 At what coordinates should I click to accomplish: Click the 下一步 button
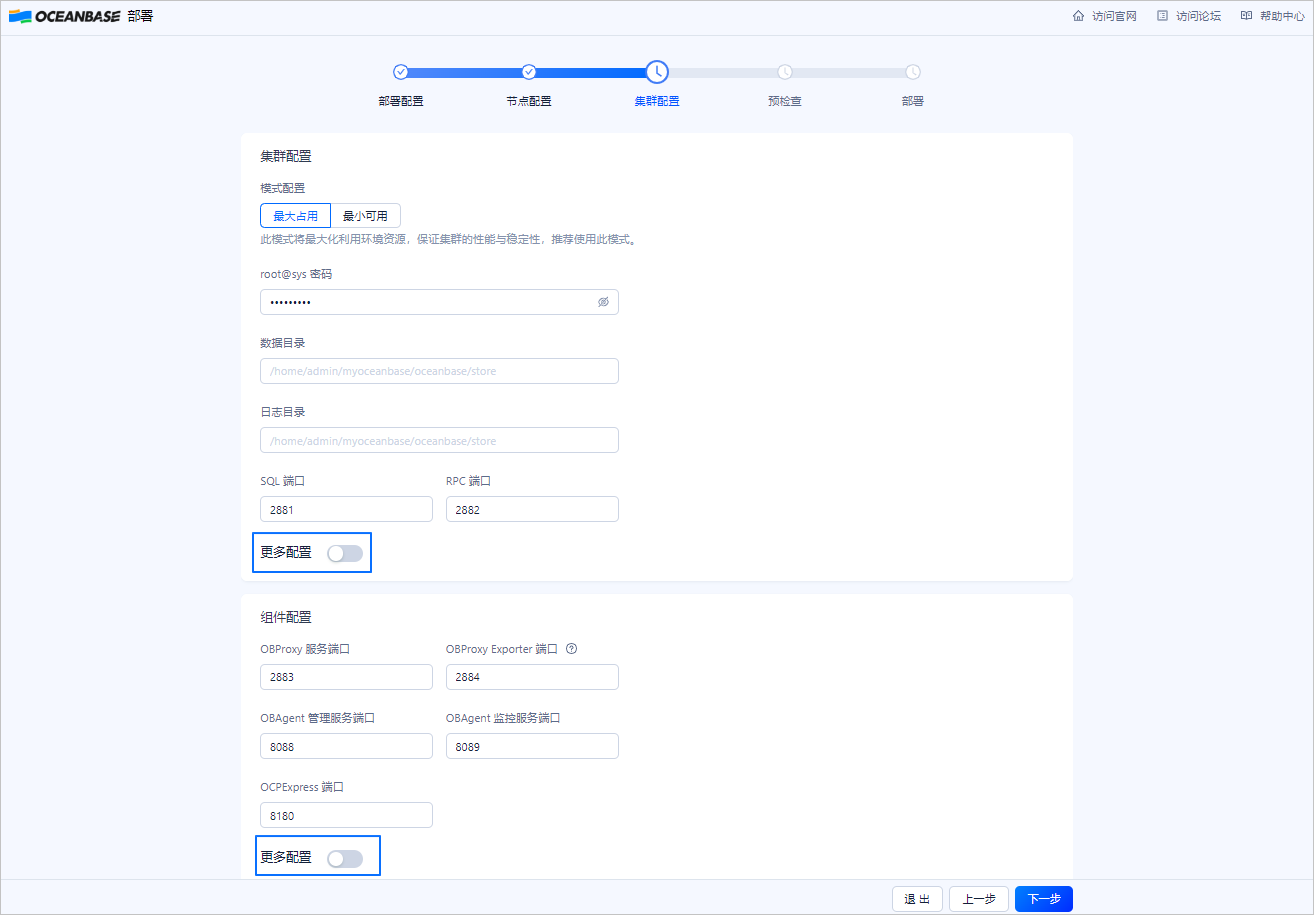[x=1043, y=898]
